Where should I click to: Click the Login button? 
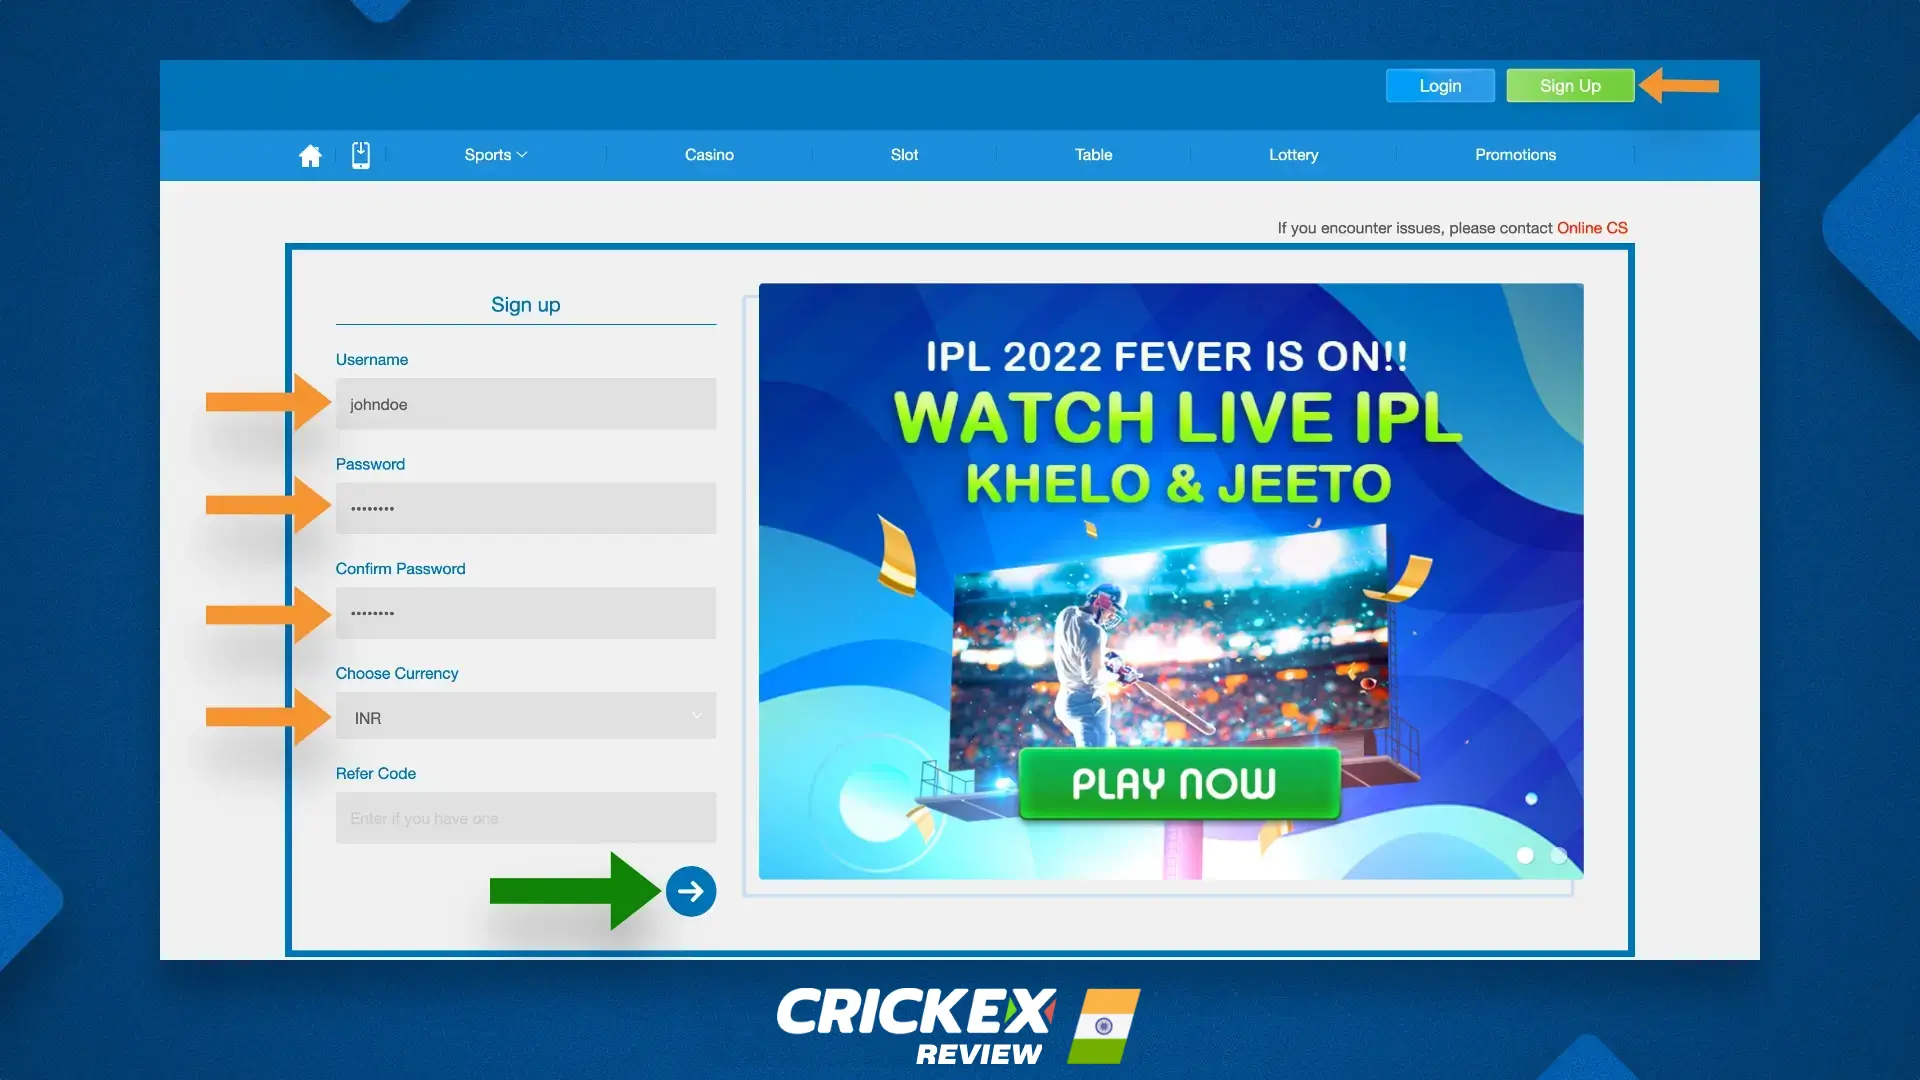(x=1439, y=86)
